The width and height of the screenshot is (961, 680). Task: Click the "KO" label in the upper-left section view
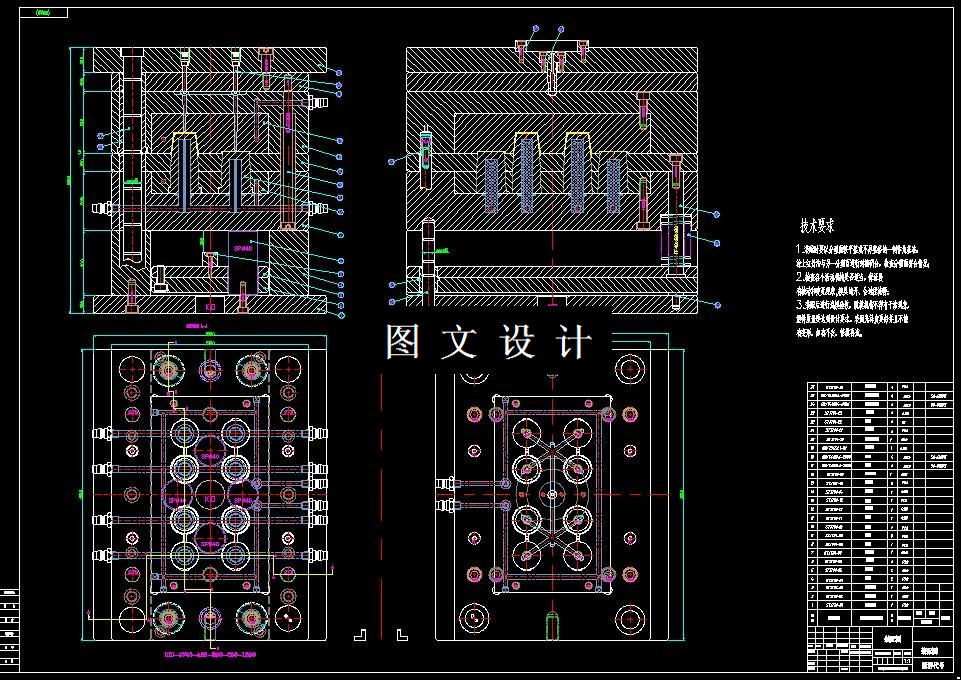tap(210, 305)
